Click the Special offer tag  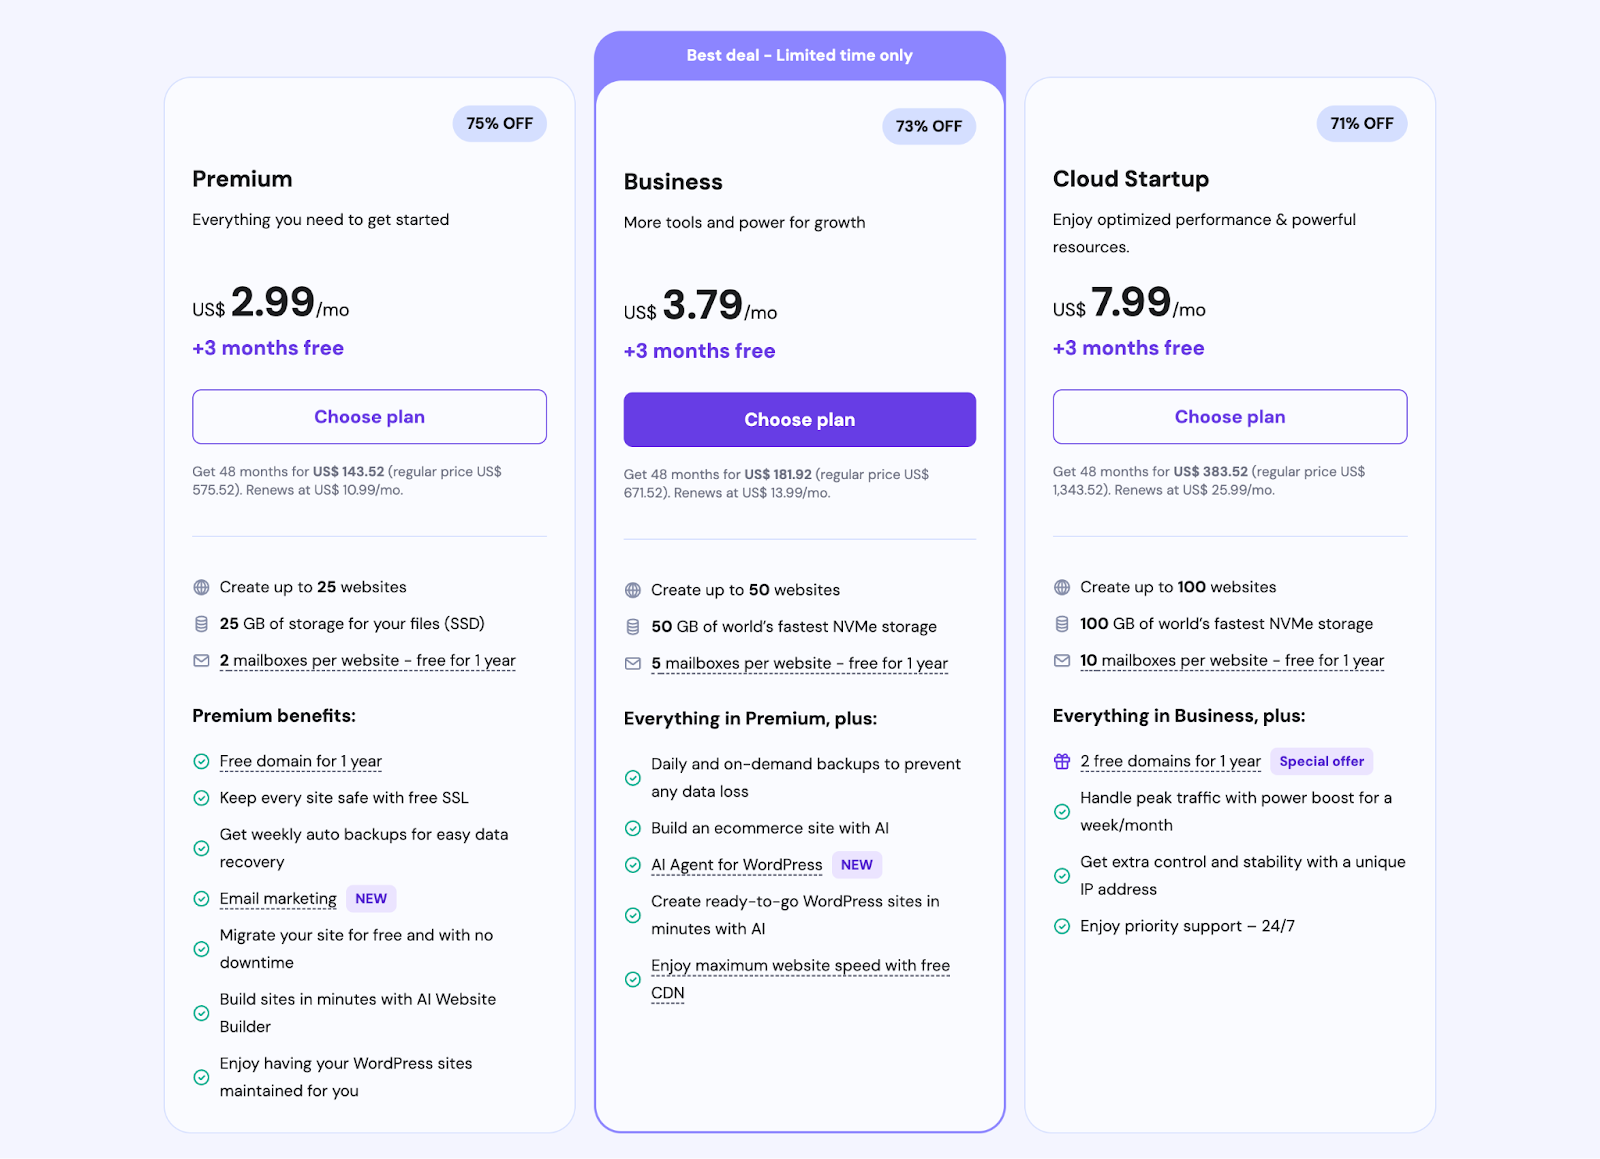pos(1321,762)
